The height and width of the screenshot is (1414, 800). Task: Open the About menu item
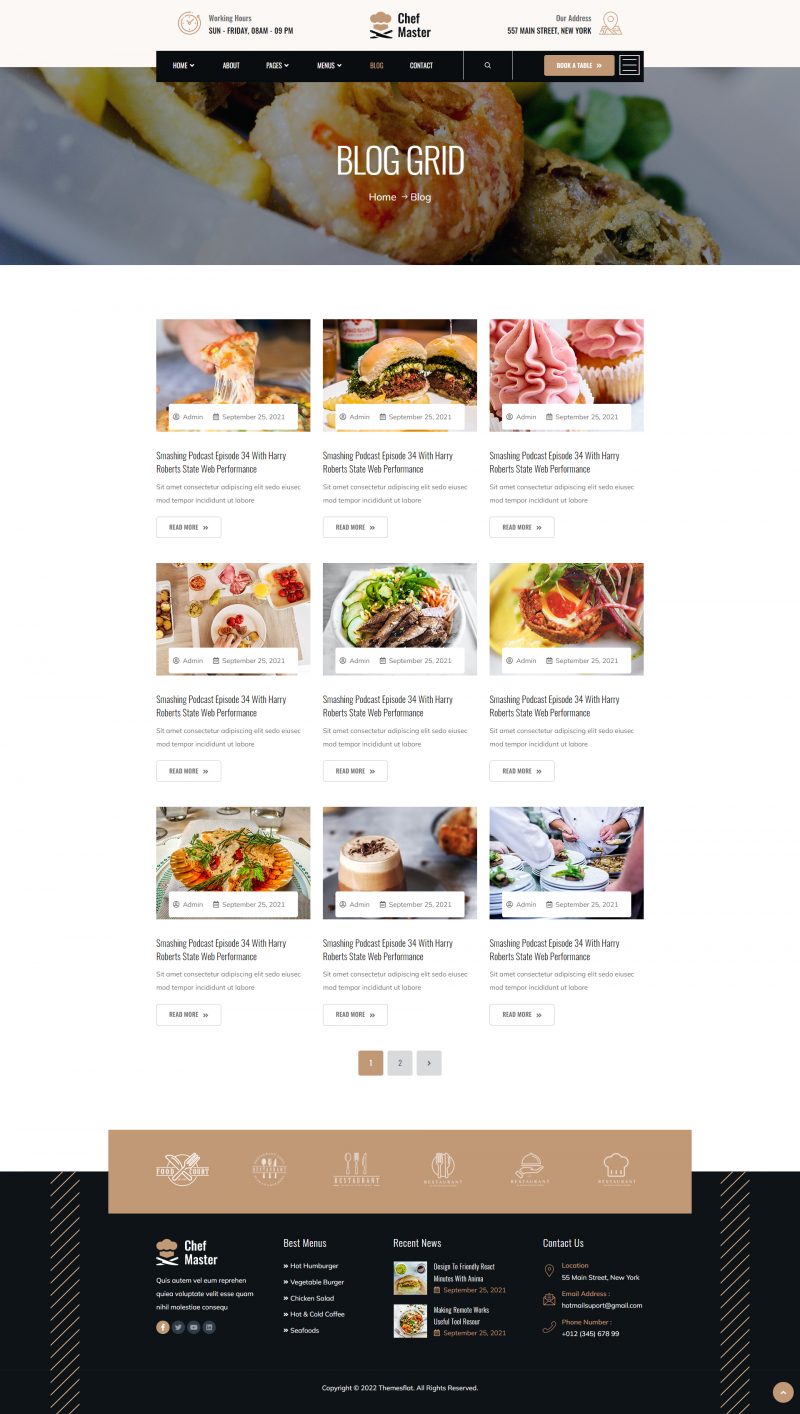point(231,65)
